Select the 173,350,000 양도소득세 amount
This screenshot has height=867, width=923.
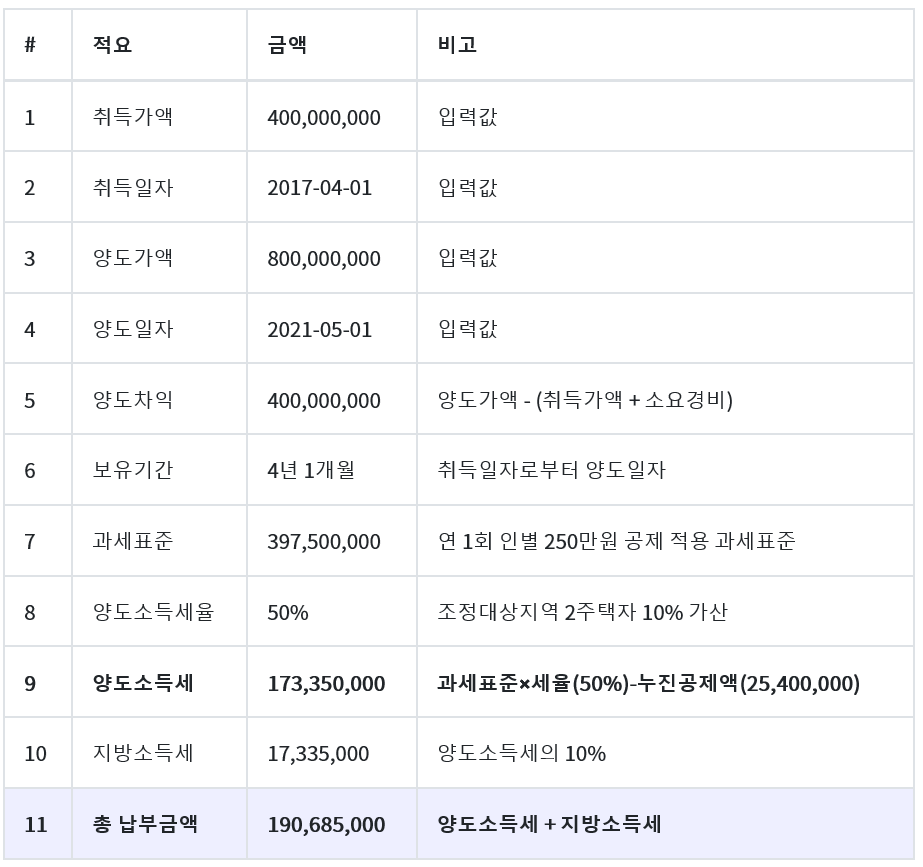tap(326, 683)
